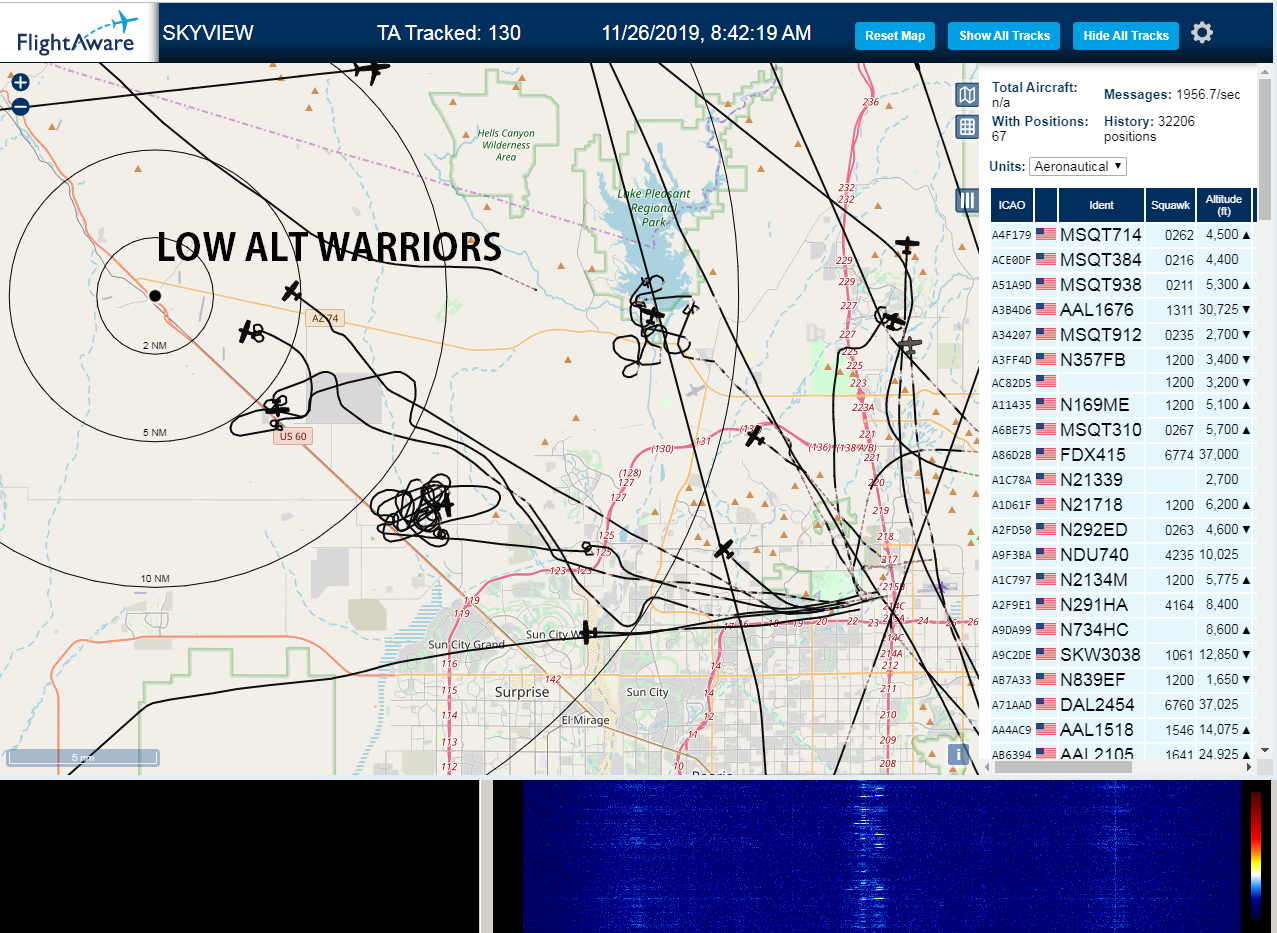The image size is (1277, 933).
Task: Select the aircraft icon over Lake Pleasant
Action: pos(653,313)
